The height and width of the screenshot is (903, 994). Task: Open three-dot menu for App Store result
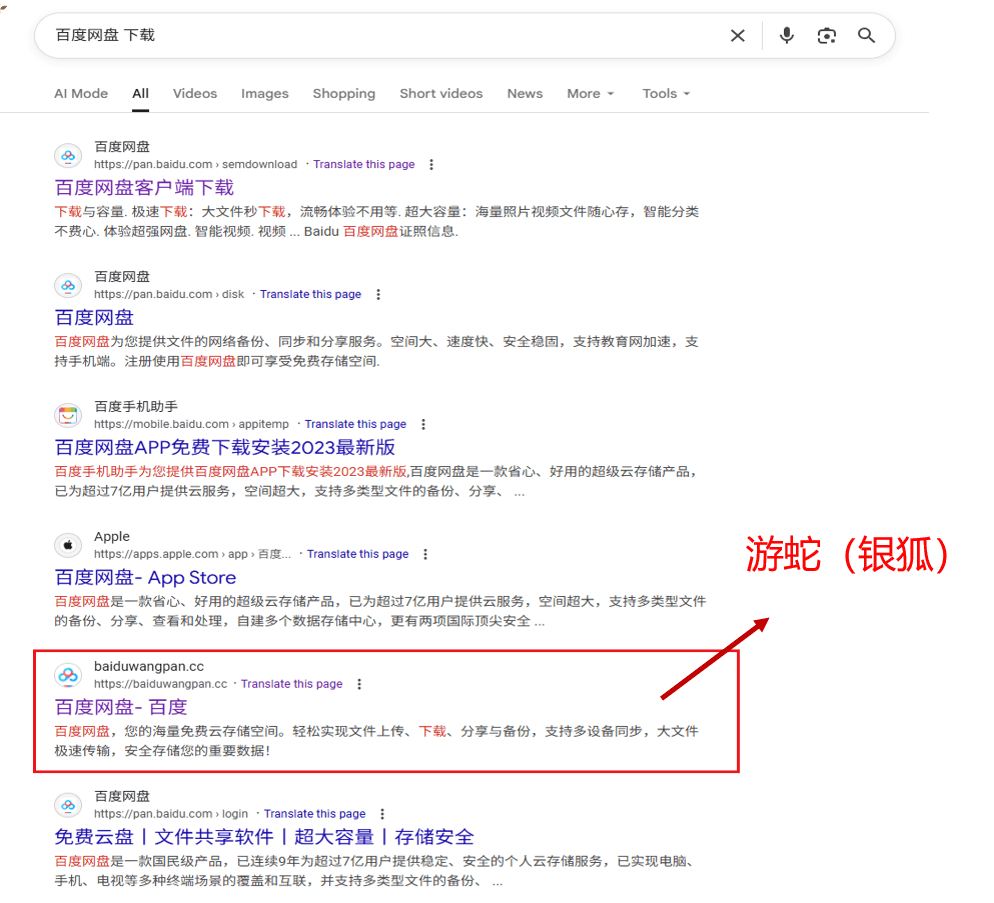tap(425, 554)
